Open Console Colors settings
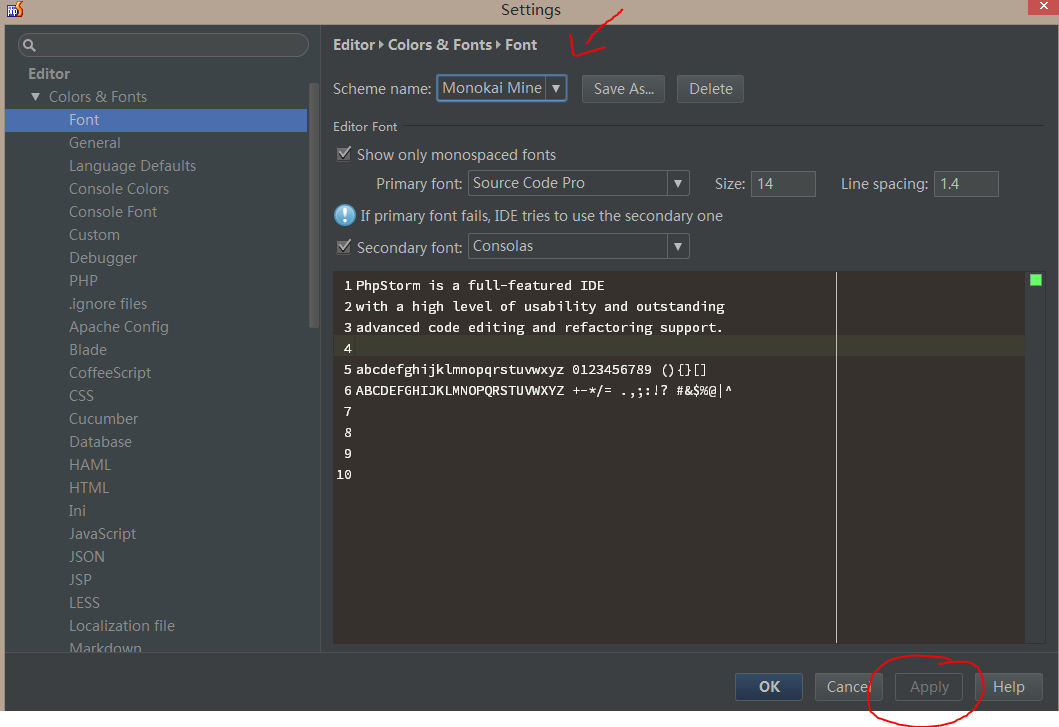Viewport: 1059px width, 727px height. (x=119, y=189)
